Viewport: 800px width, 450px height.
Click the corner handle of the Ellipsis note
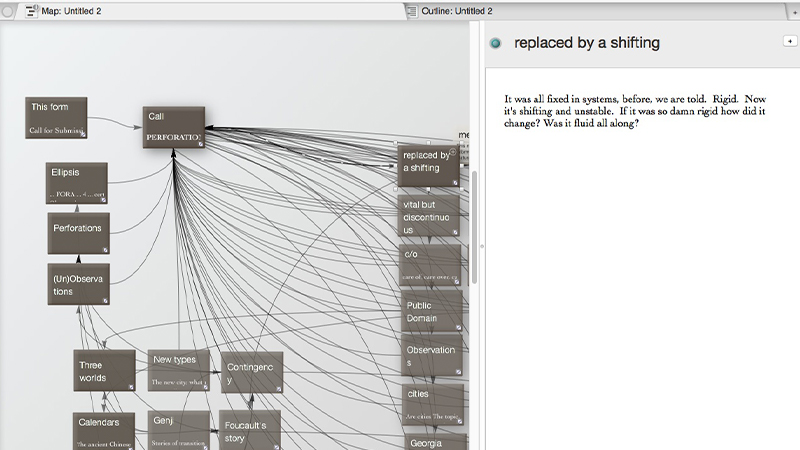point(104,200)
